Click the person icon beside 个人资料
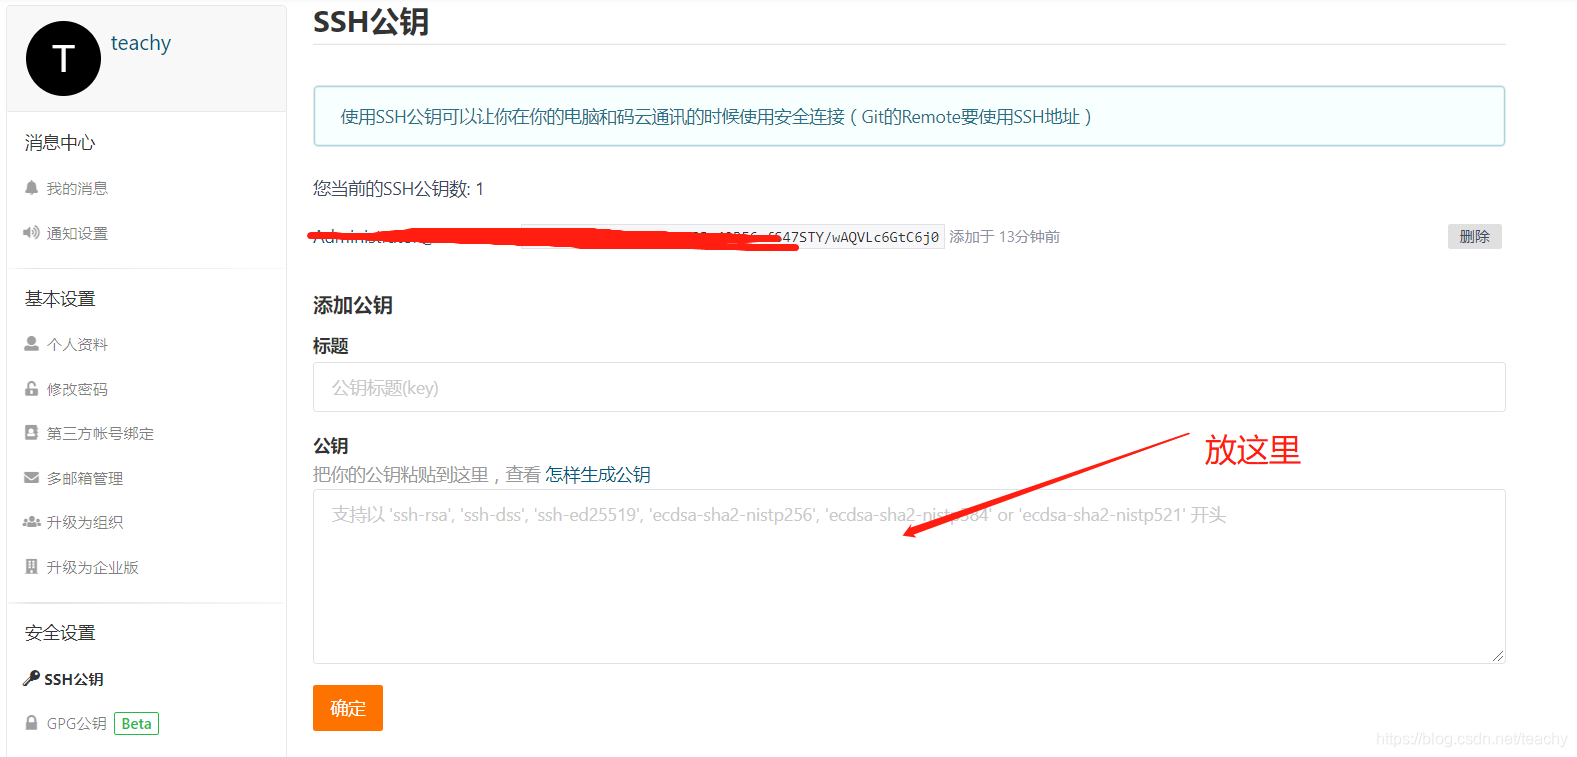 pyautogui.click(x=31, y=344)
